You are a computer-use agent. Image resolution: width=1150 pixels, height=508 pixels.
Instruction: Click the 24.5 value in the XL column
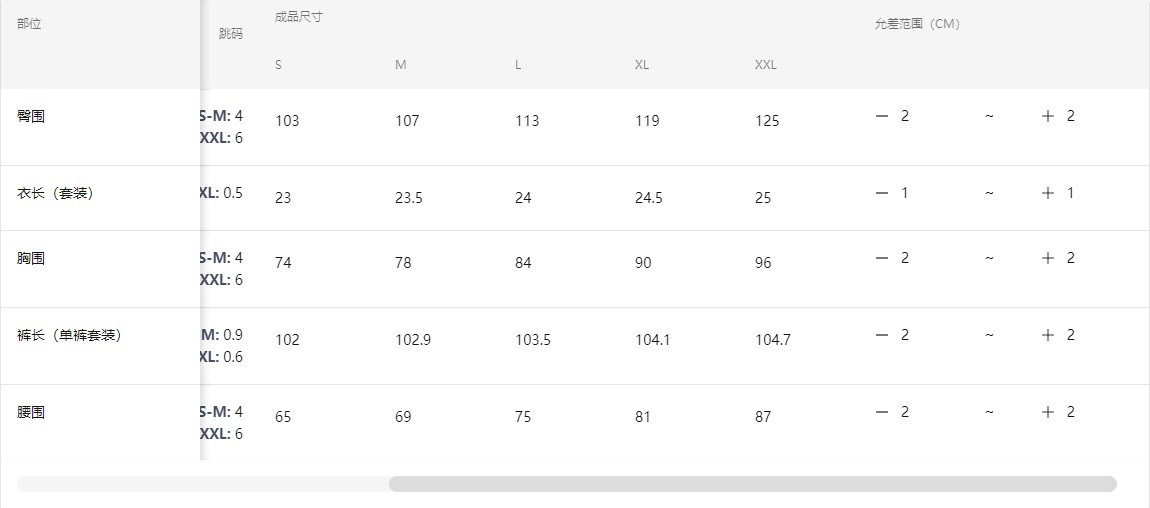click(x=649, y=198)
